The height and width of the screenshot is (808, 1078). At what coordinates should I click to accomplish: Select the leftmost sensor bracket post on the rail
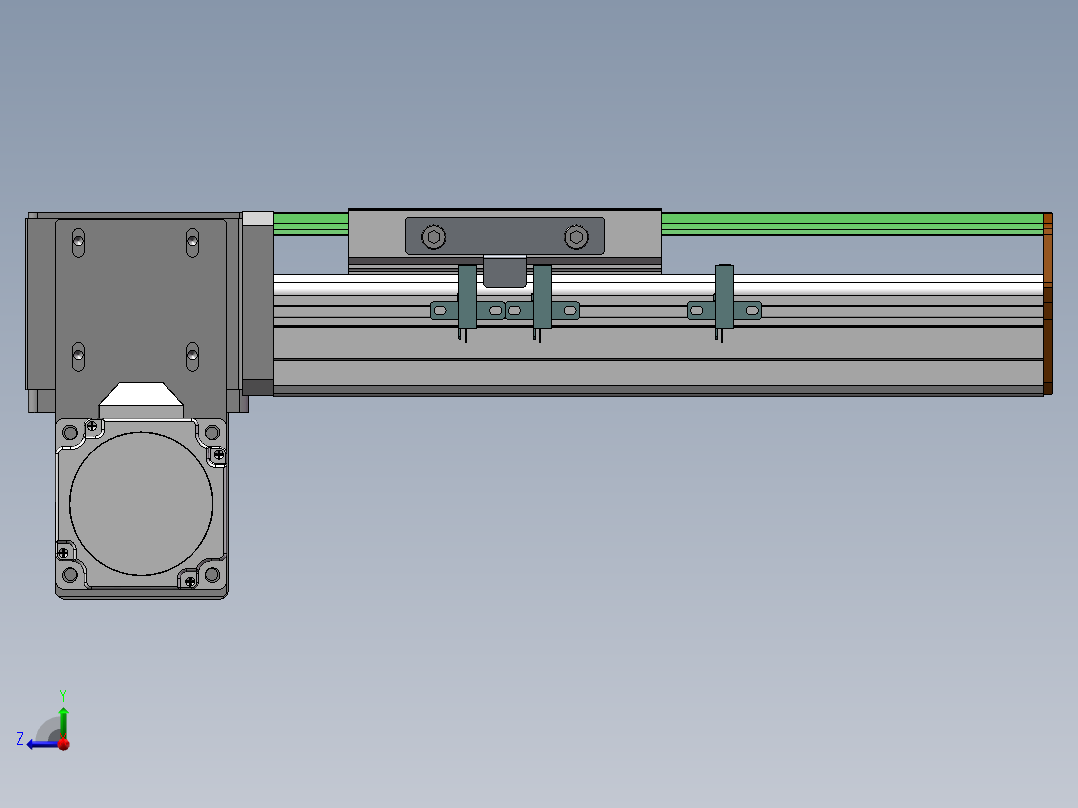[467, 297]
